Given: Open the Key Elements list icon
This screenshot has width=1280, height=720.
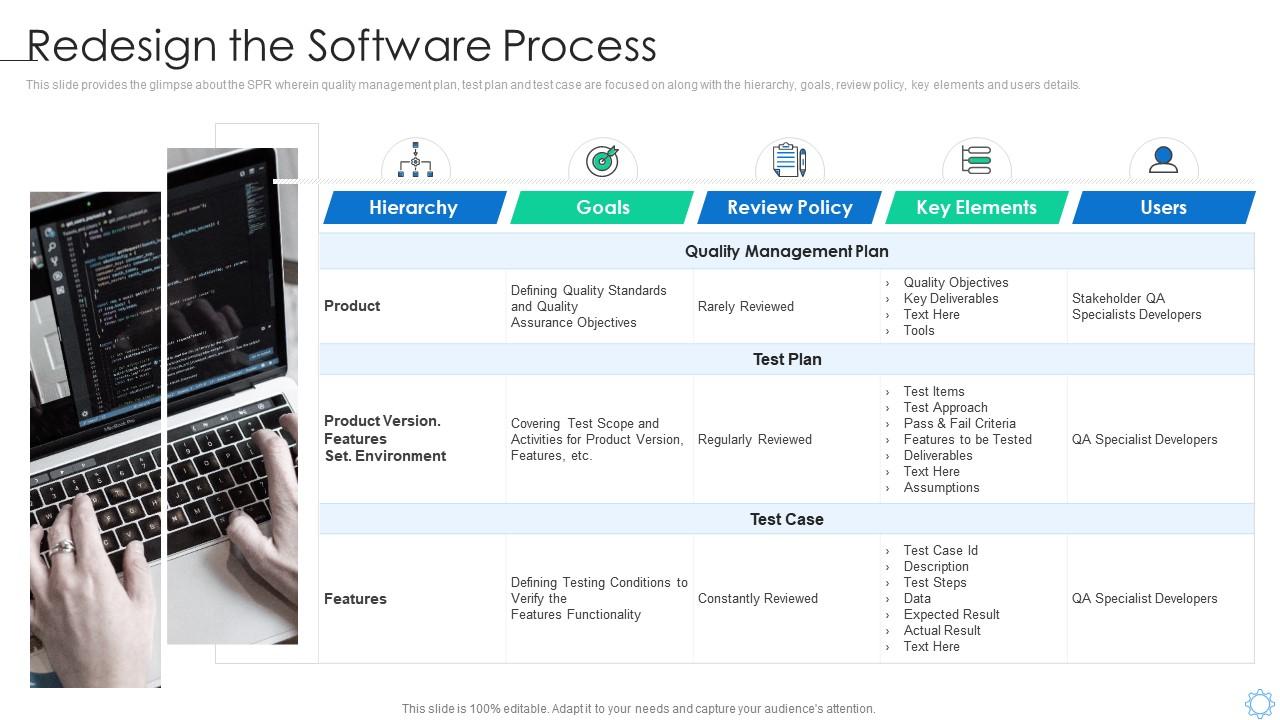Looking at the screenshot, I should [x=975, y=158].
